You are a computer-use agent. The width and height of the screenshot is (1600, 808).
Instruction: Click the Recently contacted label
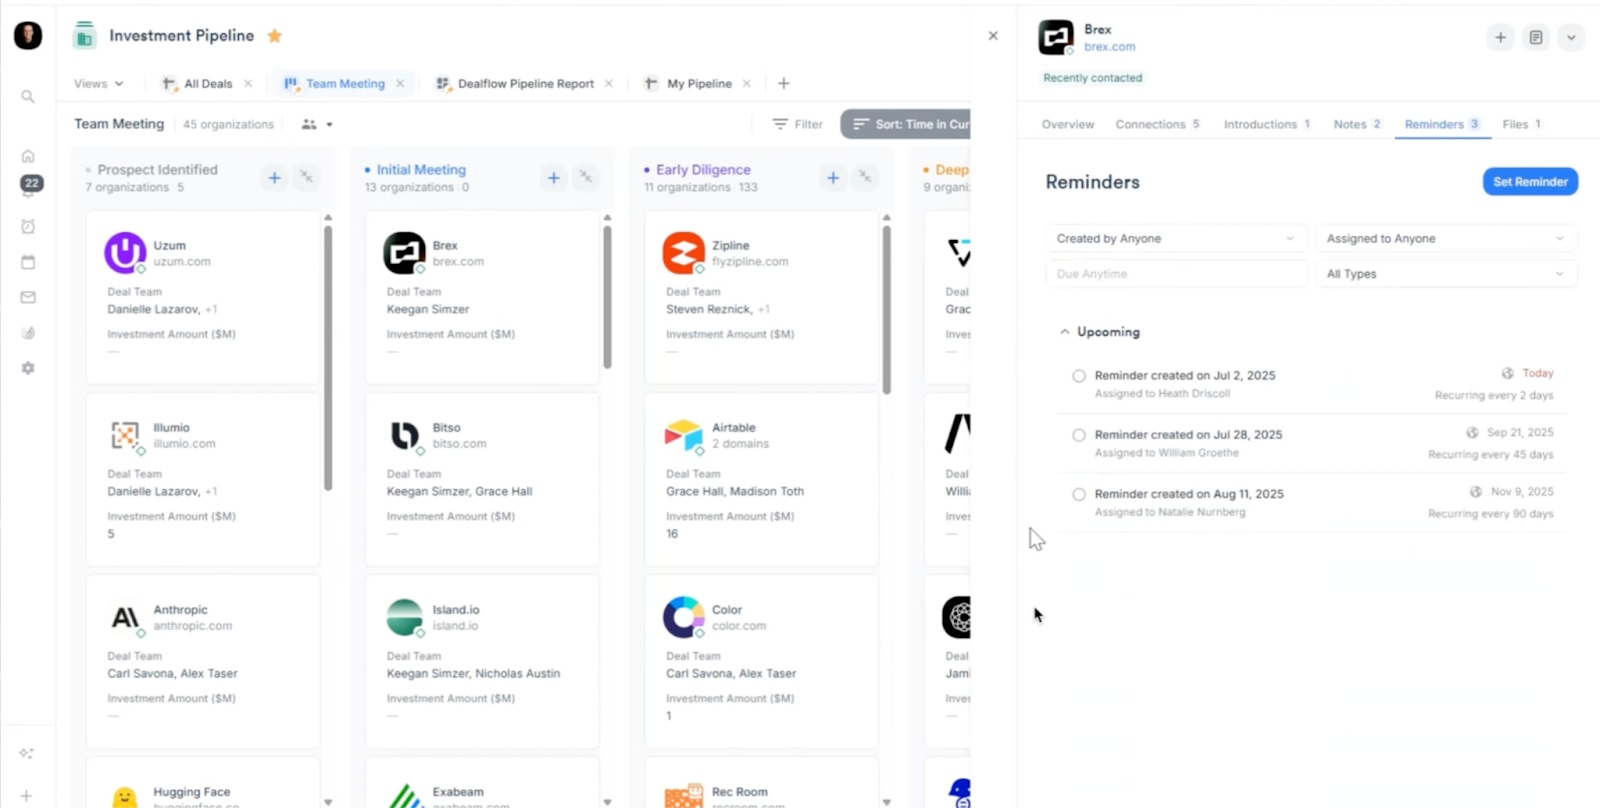[1092, 78]
